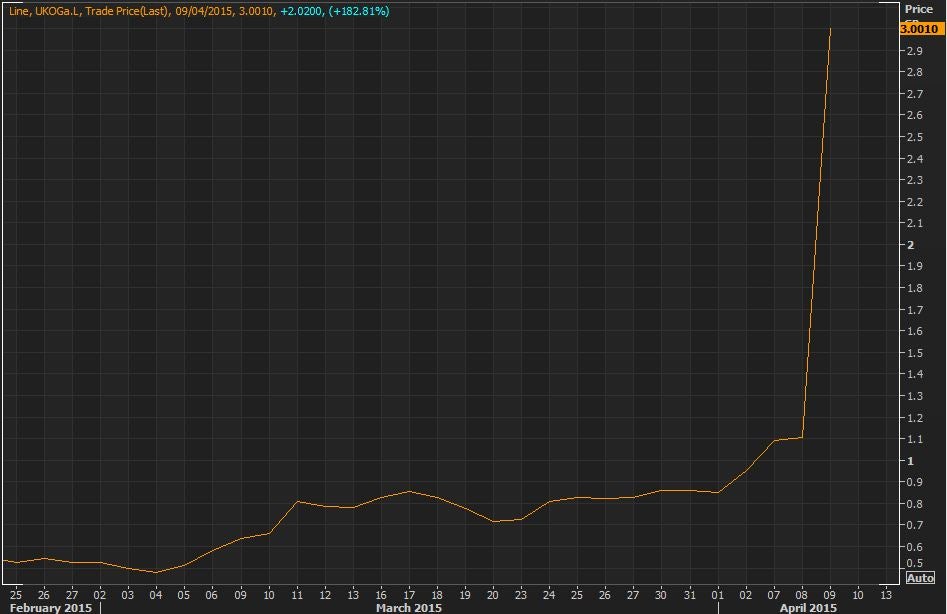This screenshot has width=947, height=614.
Task: Click the April 2015 month label
Action: pos(808,607)
